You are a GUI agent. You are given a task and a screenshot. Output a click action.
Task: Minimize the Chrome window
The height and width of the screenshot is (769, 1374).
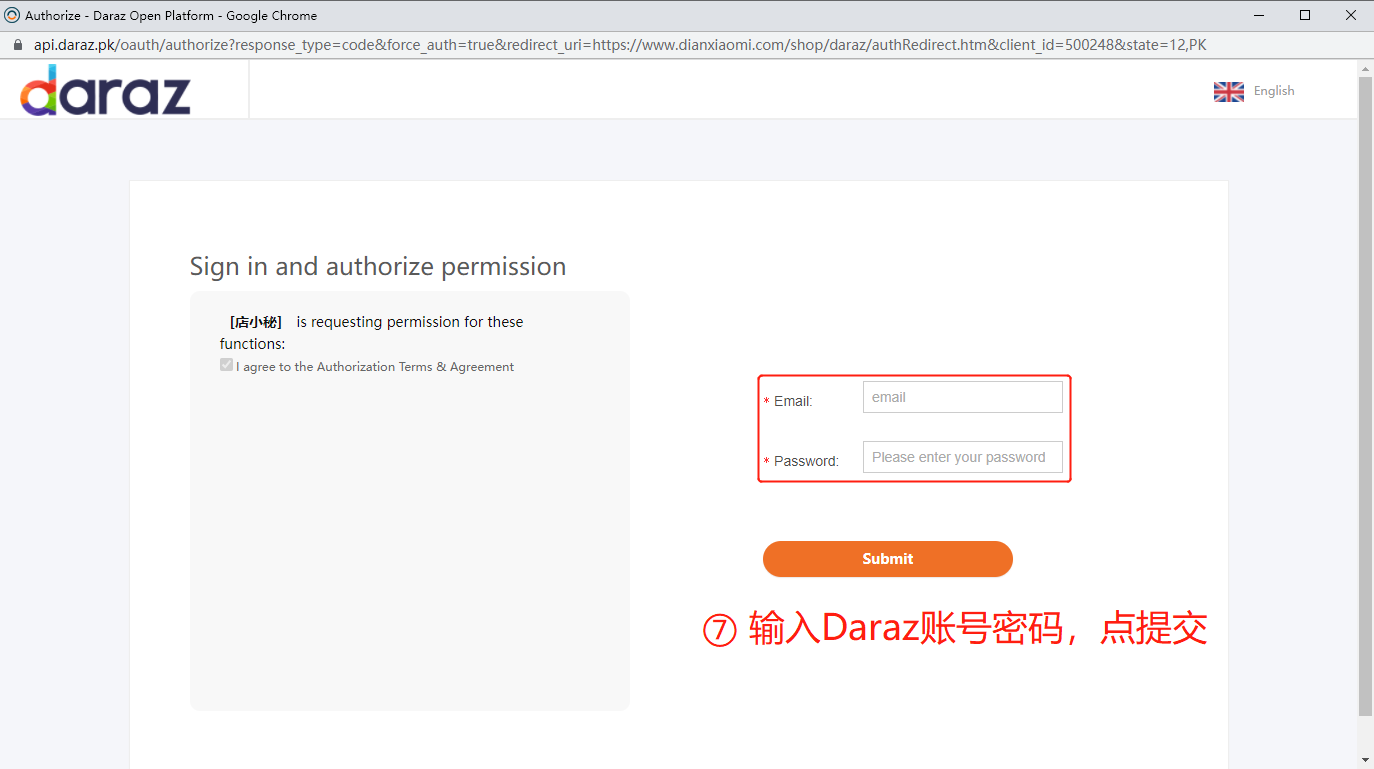[x=1258, y=15]
